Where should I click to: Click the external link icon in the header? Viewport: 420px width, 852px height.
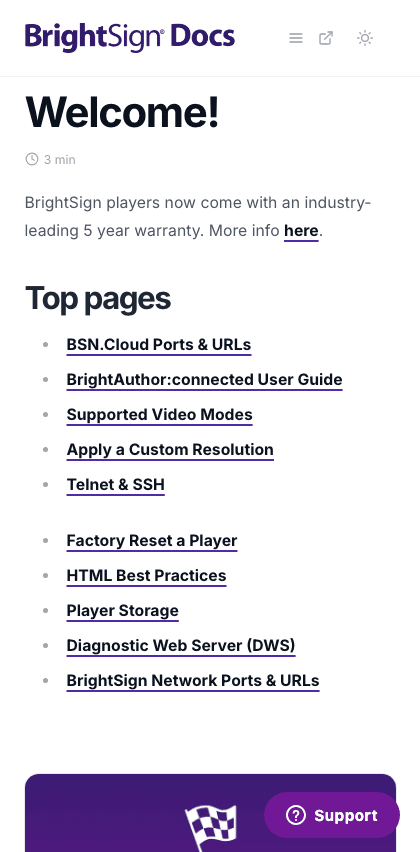[x=325, y=38]
